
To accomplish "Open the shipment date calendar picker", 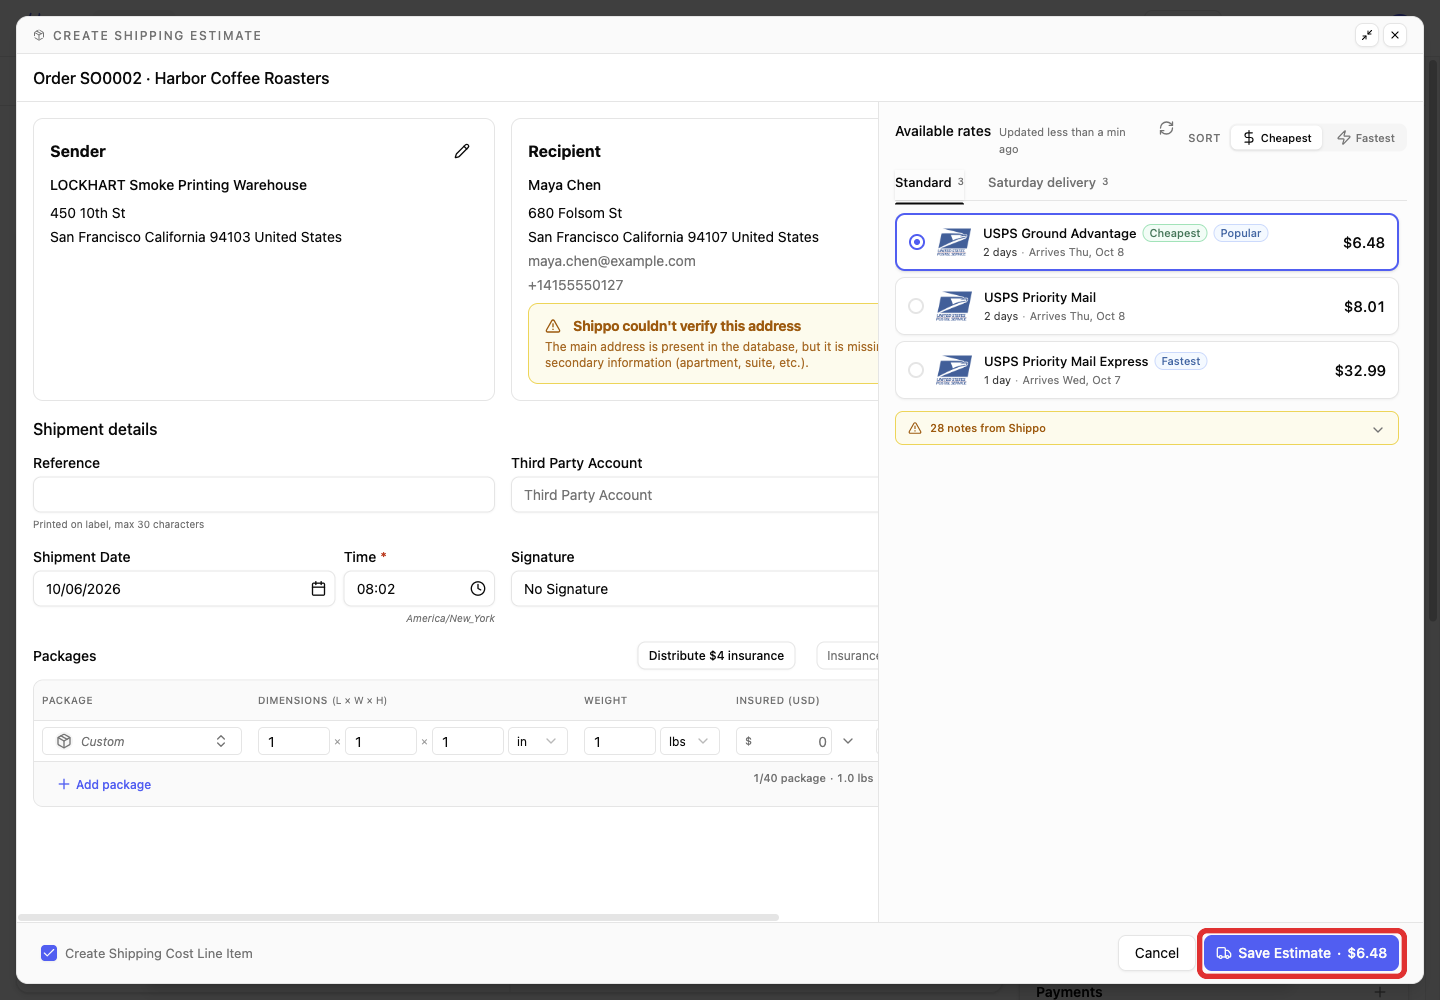I will 318,589.
